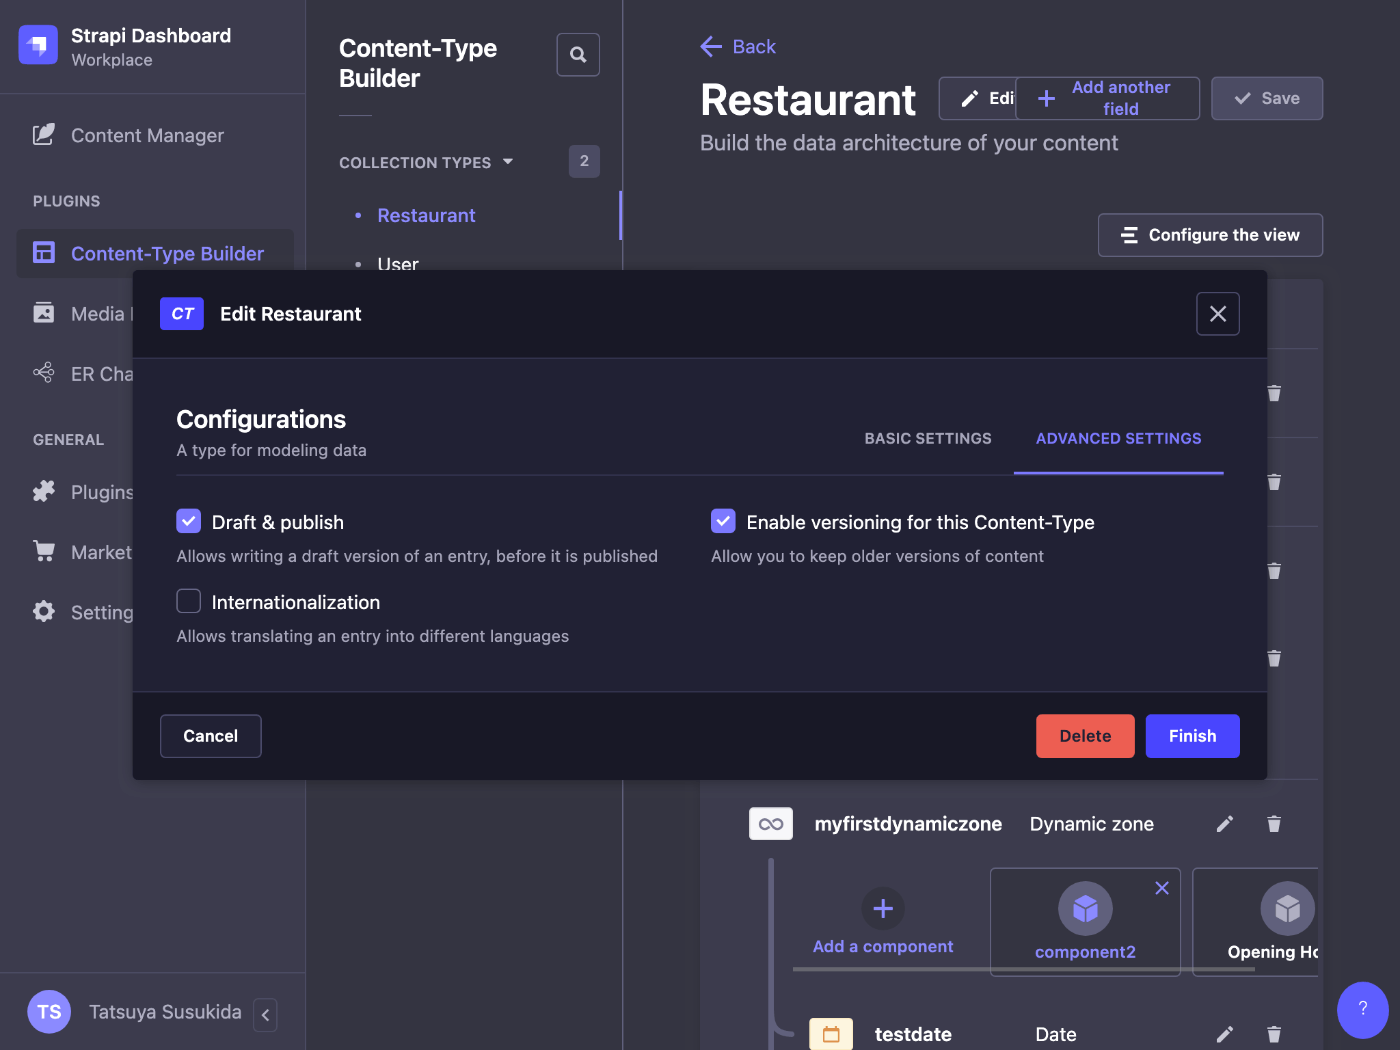Click Add another field button
The image size is (1400, 1050).
click(x=1107, y=98)
